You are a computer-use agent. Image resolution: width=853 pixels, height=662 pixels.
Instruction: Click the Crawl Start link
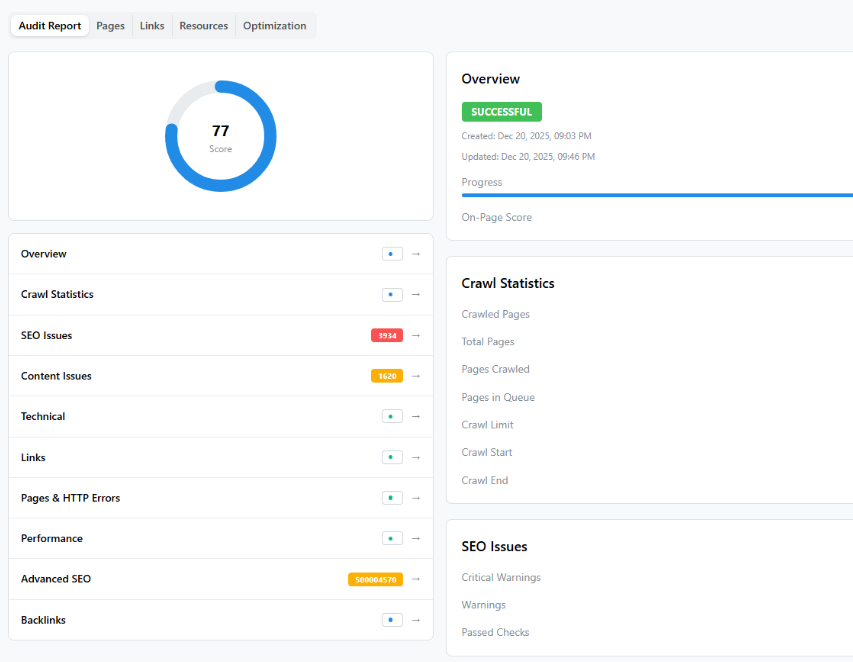point(486,452)
